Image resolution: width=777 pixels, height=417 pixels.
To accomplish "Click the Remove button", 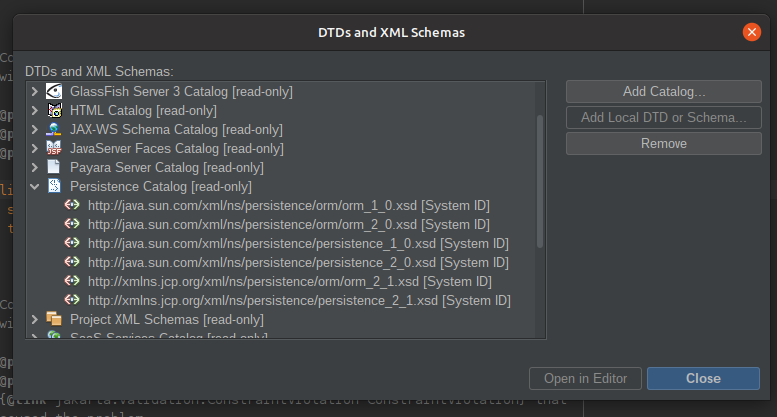I will pyautogui.click(x=664, y=144).
